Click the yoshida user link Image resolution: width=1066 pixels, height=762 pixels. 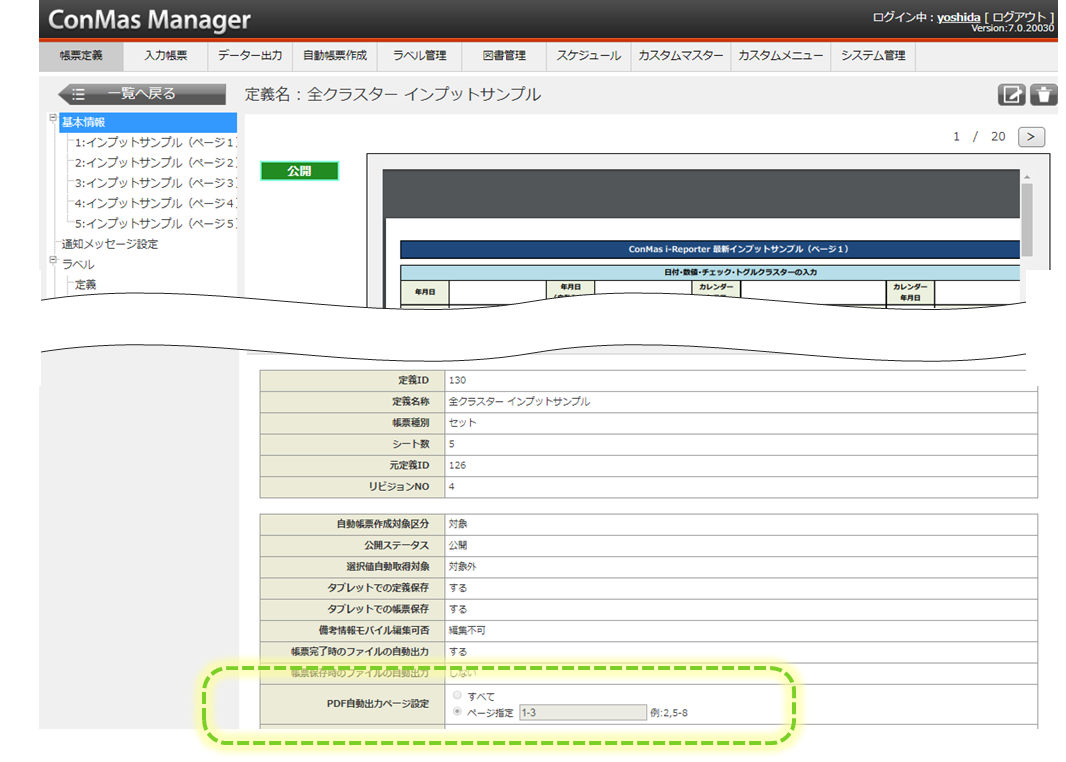pyautogui.click(x=958, y=18)
